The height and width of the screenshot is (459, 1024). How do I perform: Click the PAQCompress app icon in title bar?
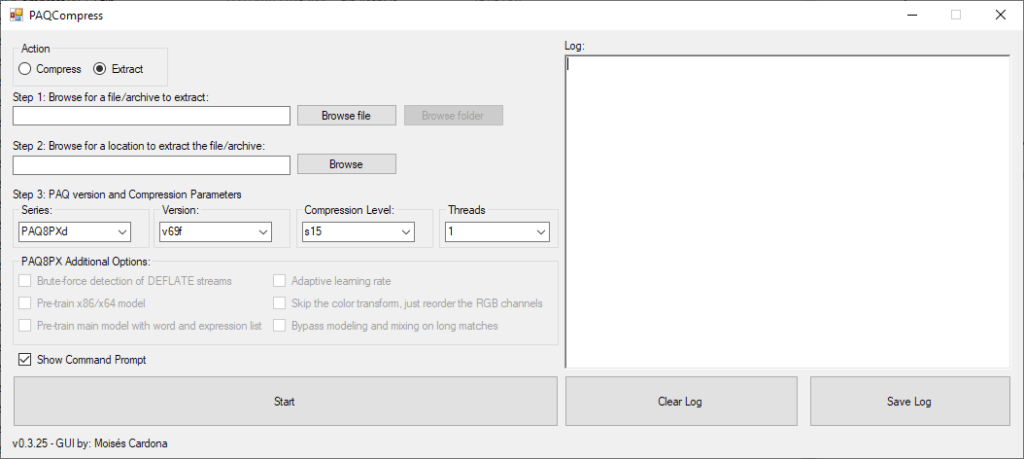[x=16, y=15]
